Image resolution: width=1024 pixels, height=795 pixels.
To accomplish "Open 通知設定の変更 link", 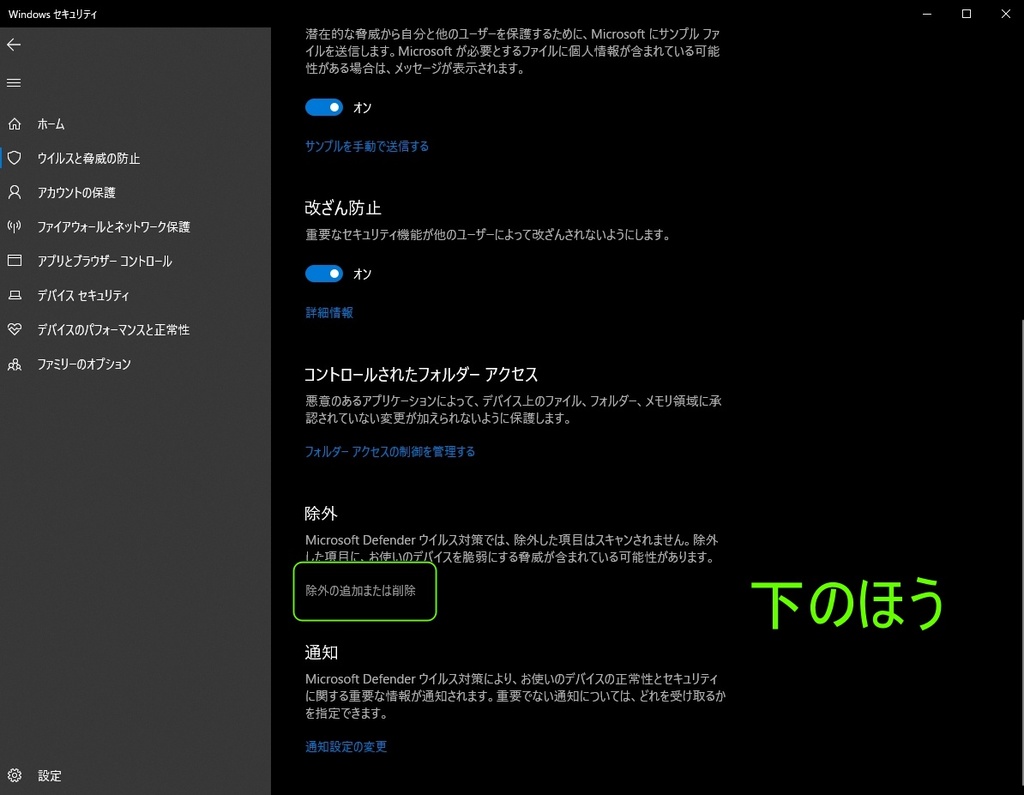I will 346,747.
